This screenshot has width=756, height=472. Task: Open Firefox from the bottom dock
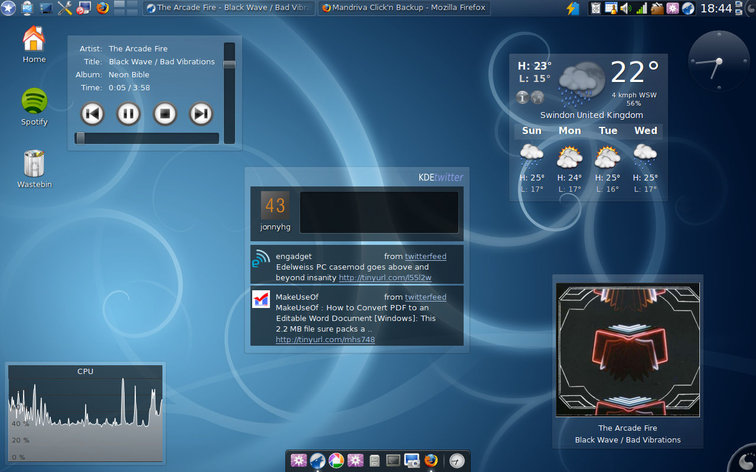(431, 460)
